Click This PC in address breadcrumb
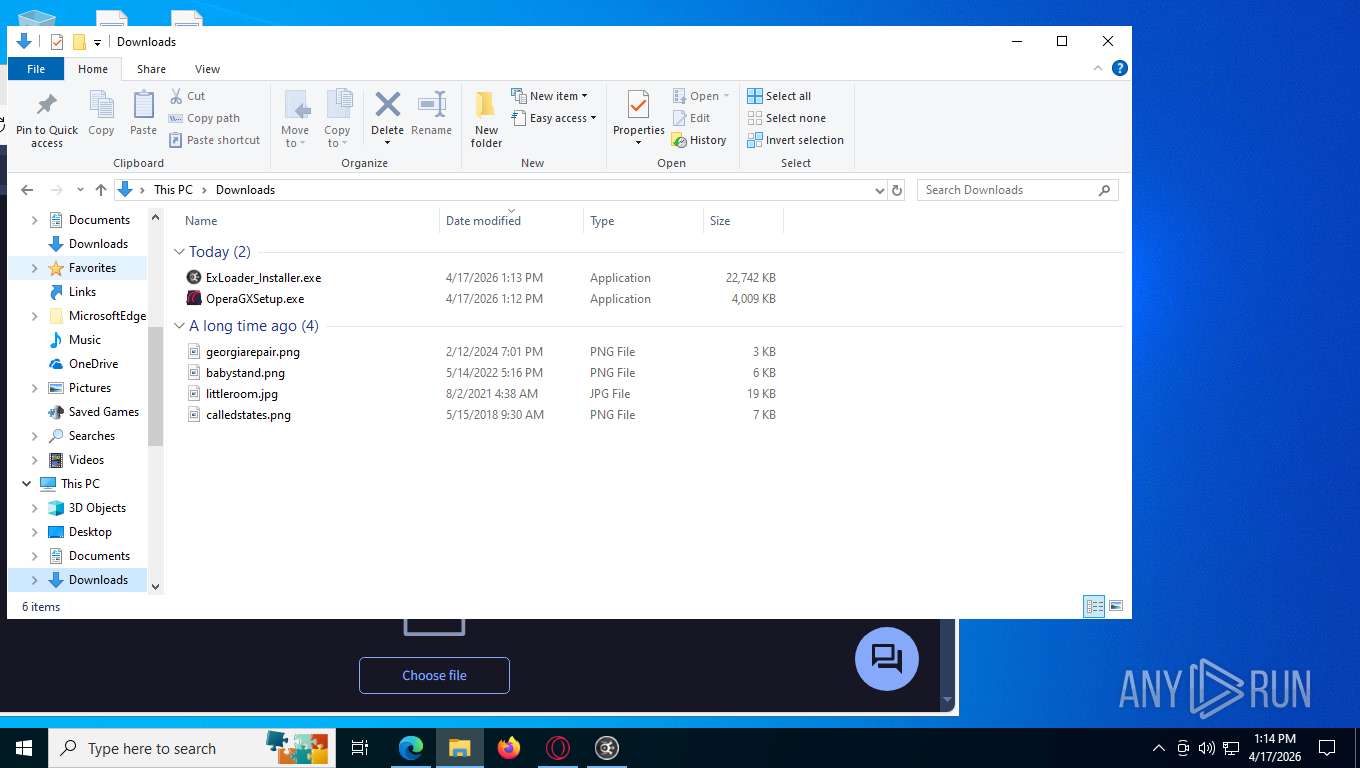Screen dimensions: 1360x768 (x=173, y=190)
